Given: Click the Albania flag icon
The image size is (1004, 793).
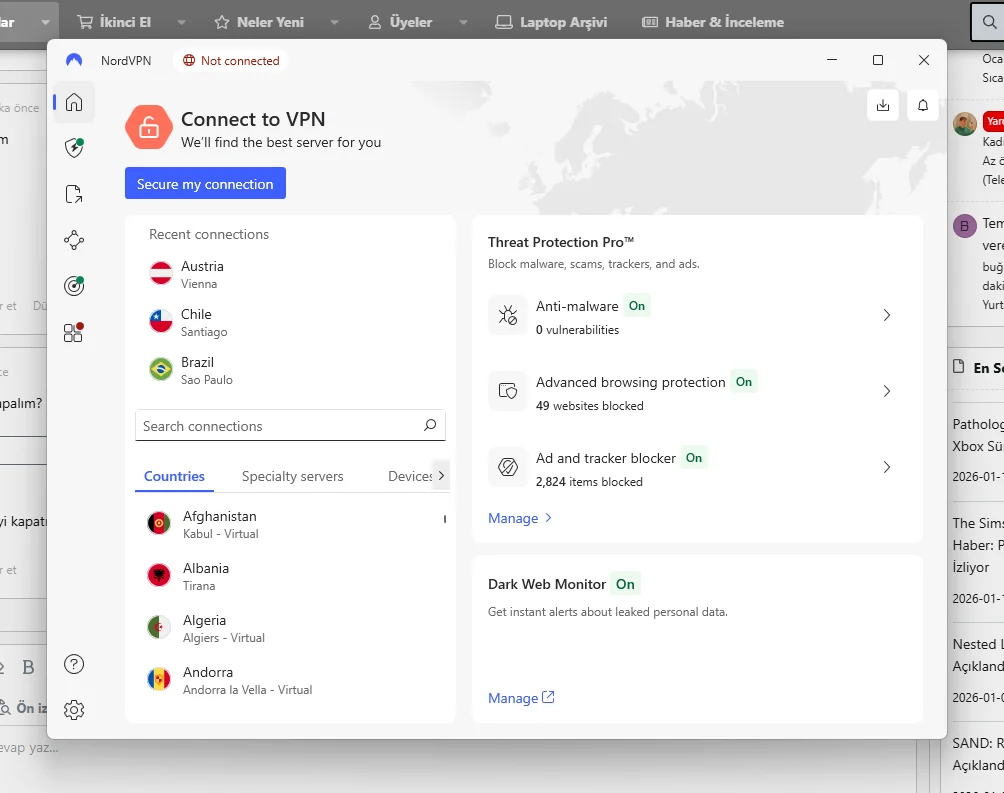Looking at the screenshot, I should coord(159,575).
